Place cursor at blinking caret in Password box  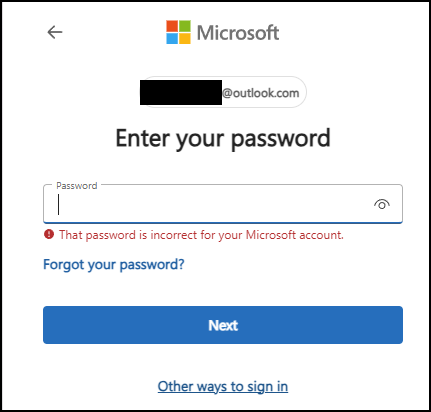59,205
